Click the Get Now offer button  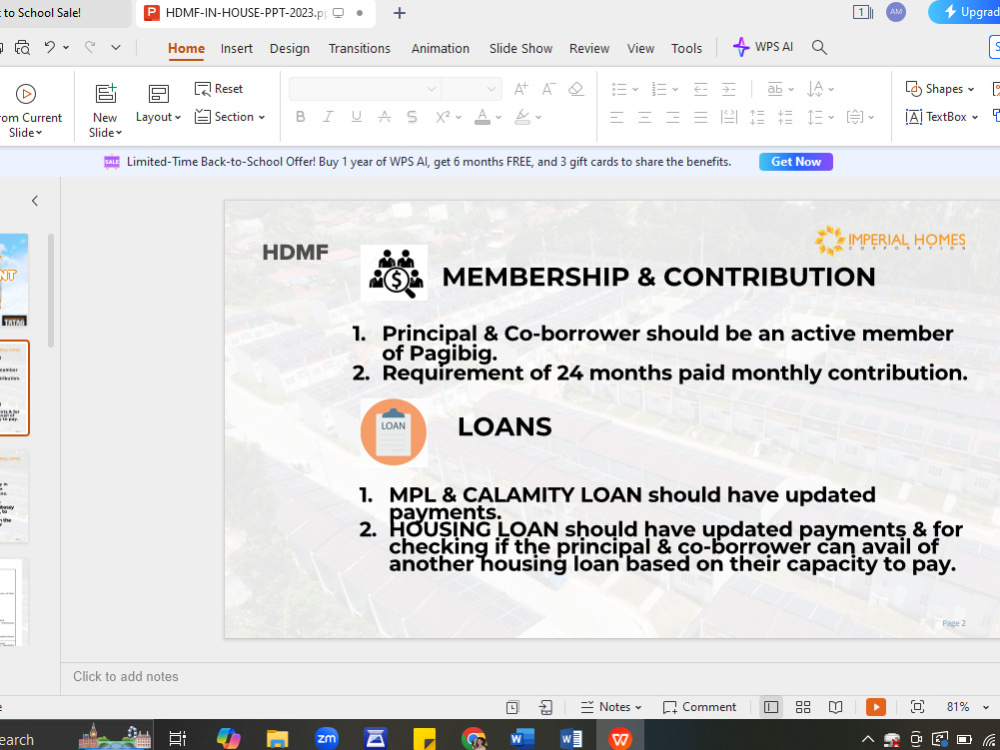796,162
